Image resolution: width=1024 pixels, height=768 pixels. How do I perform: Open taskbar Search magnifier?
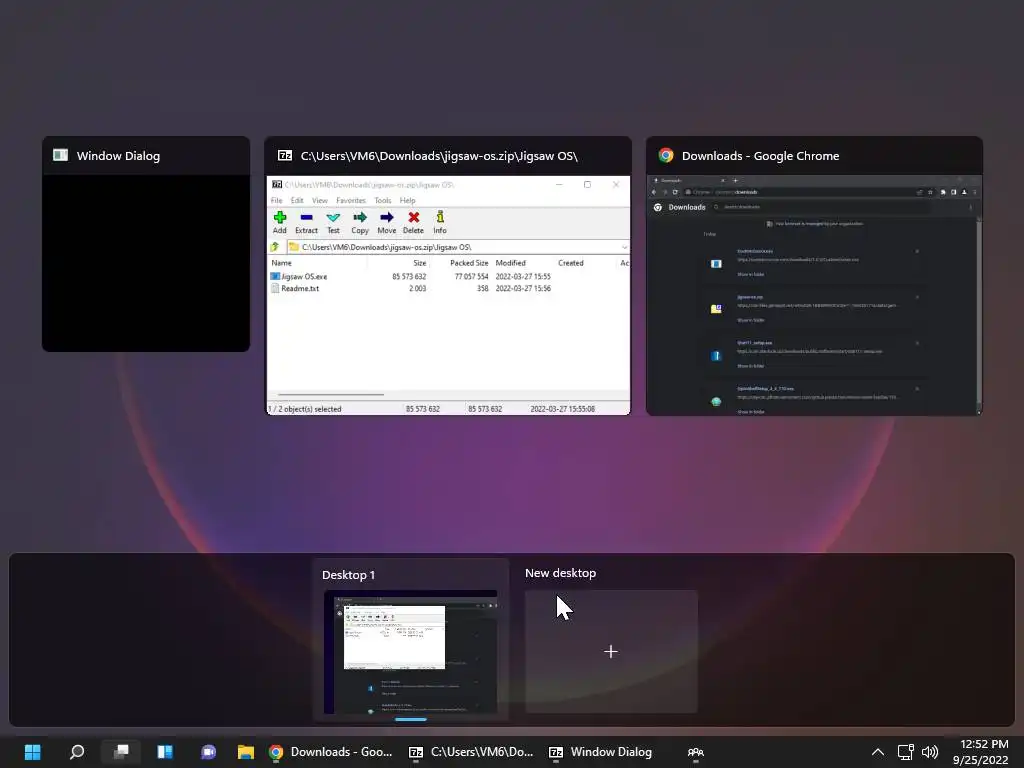tap(77, 752)
